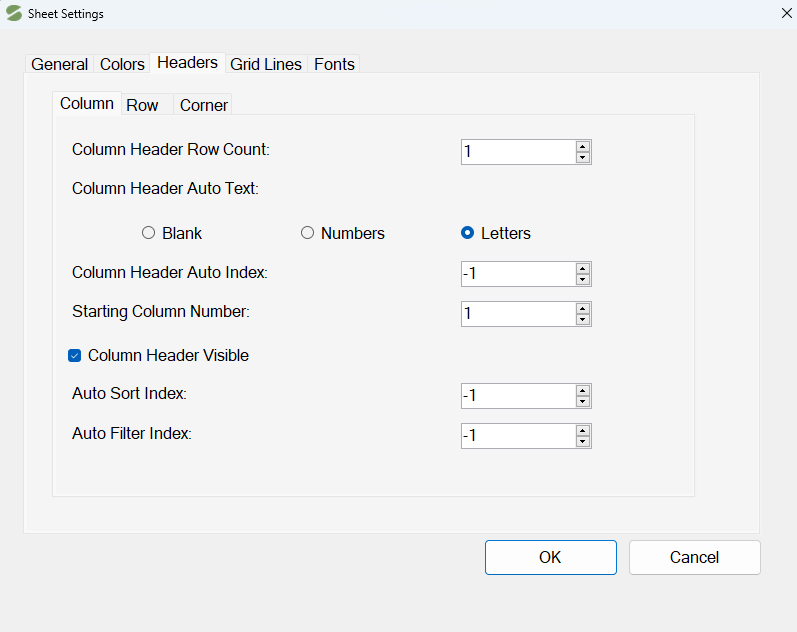The width and height of the screenshot is (797, 632).
Task: Toggle the Column Header Visible checkbox
Action: coord(75,355)
